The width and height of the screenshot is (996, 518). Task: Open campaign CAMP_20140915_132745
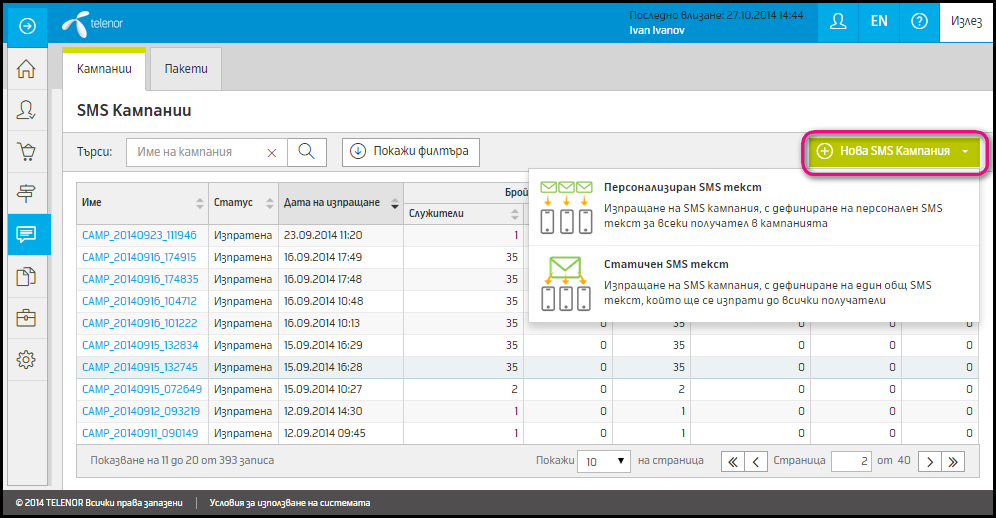[x=140, y=367]
